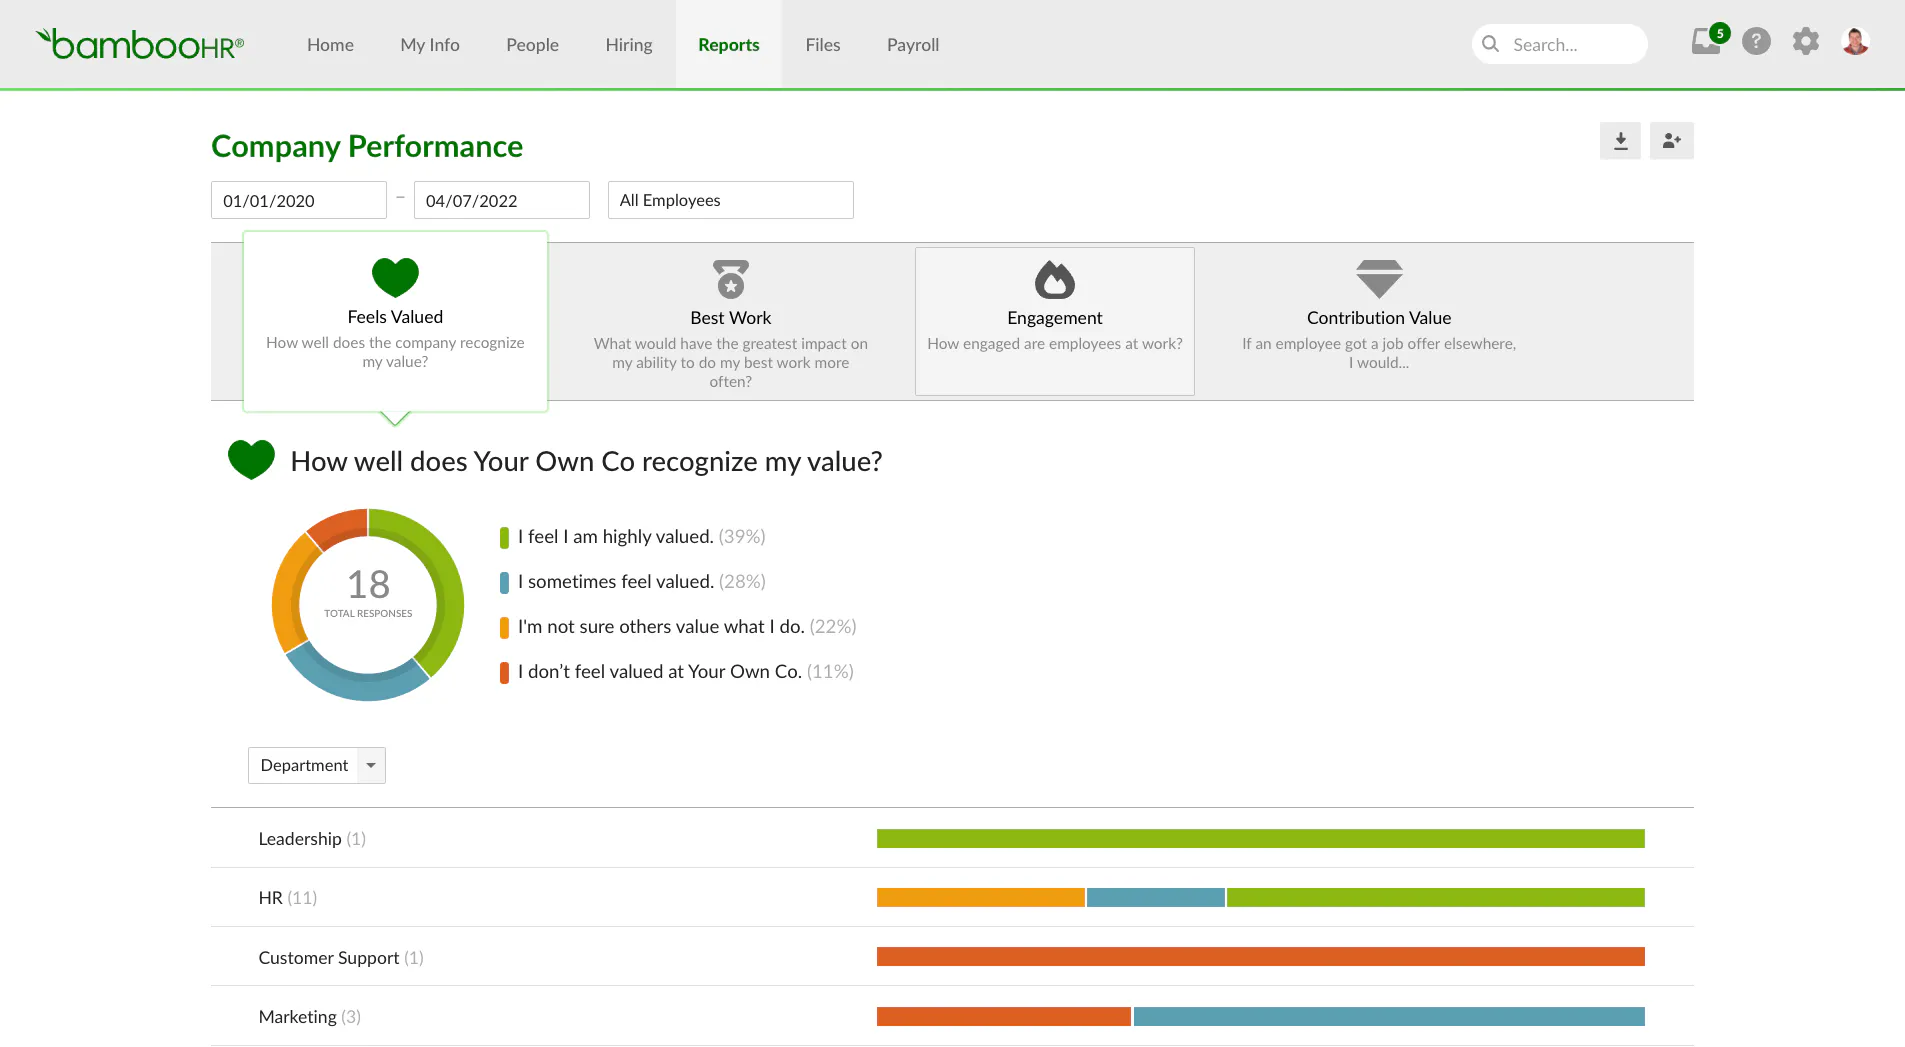Click the Engagement flame icon
The height and width of the screenshot is (1047, 1905).
coord(1055,279)
